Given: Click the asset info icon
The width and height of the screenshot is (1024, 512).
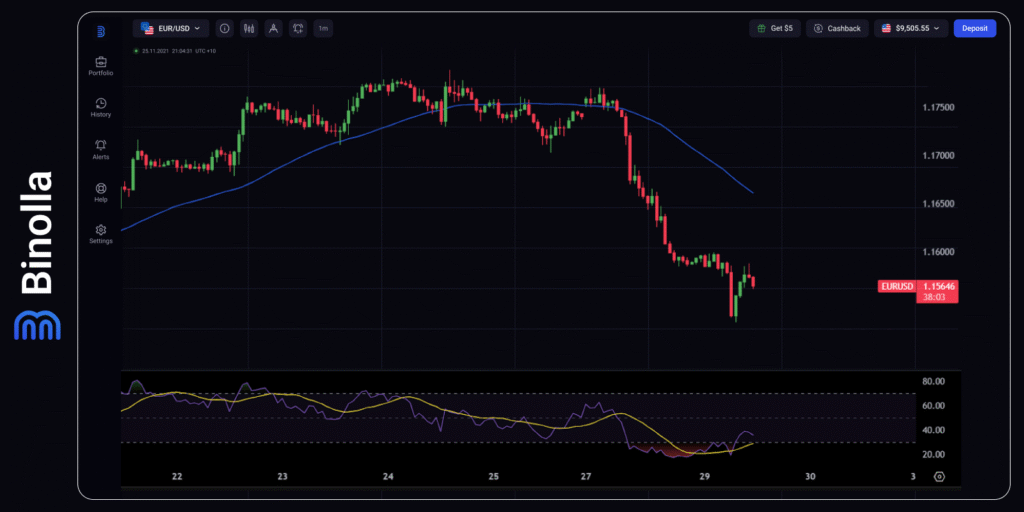Looking at the screenshot, I should (x=223, y=29).
